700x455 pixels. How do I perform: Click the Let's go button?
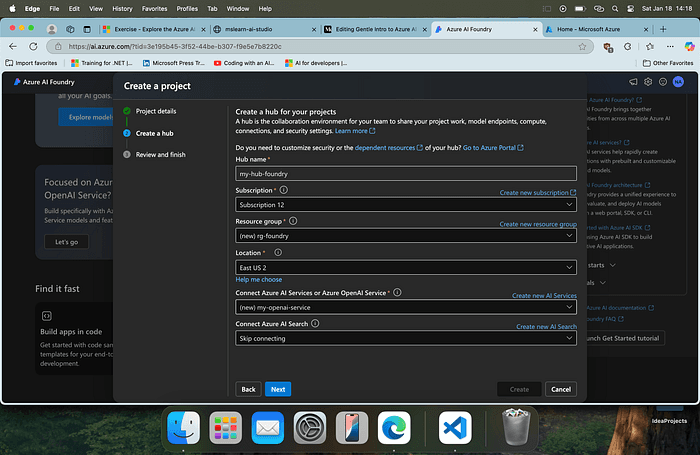pyautogui.click(x=67, y=242)
